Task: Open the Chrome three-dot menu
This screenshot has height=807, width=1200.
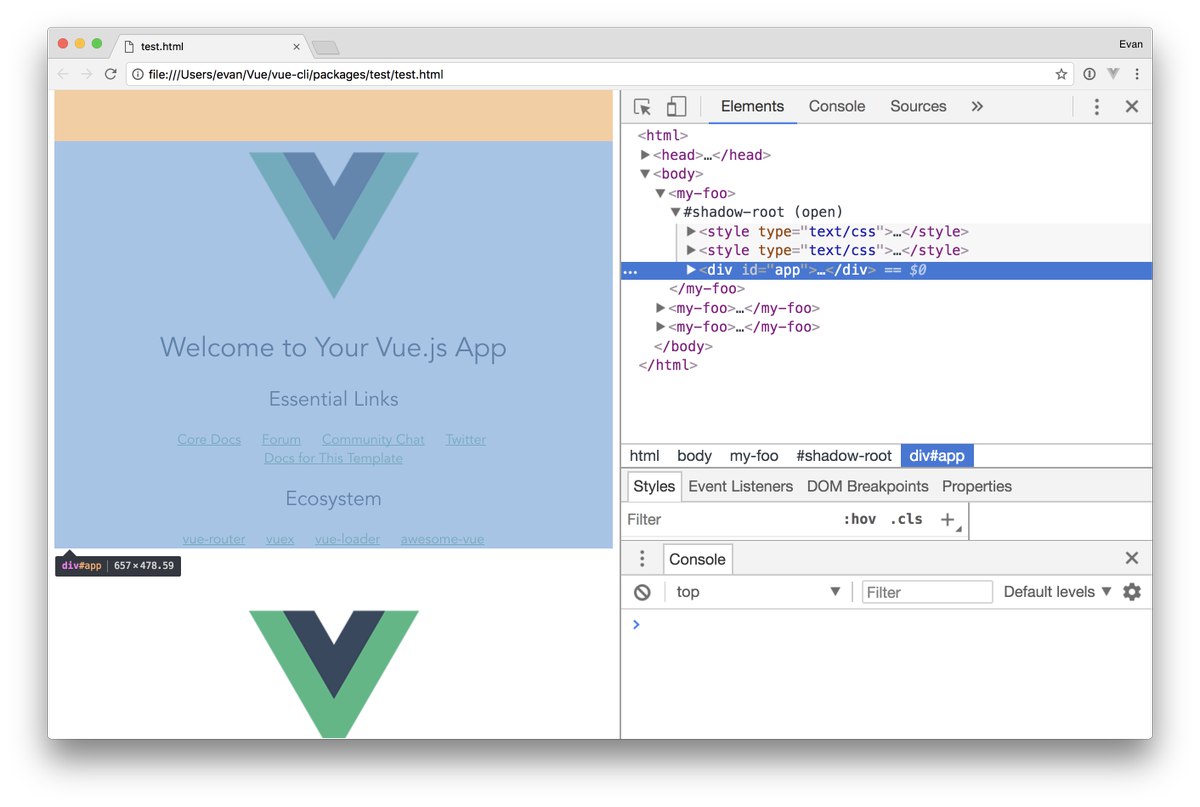Action: tap(1137, 74)
